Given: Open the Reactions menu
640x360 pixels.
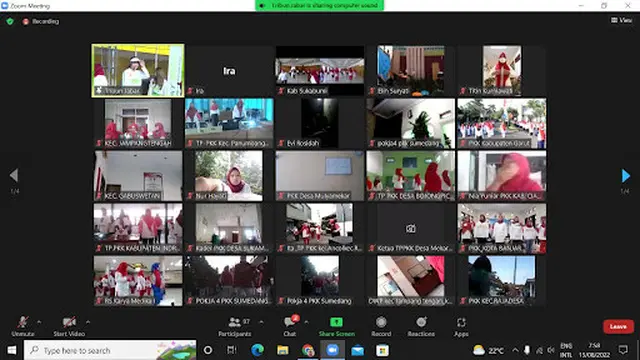Looking at the screenshot, I should click(x=421, y=327).
